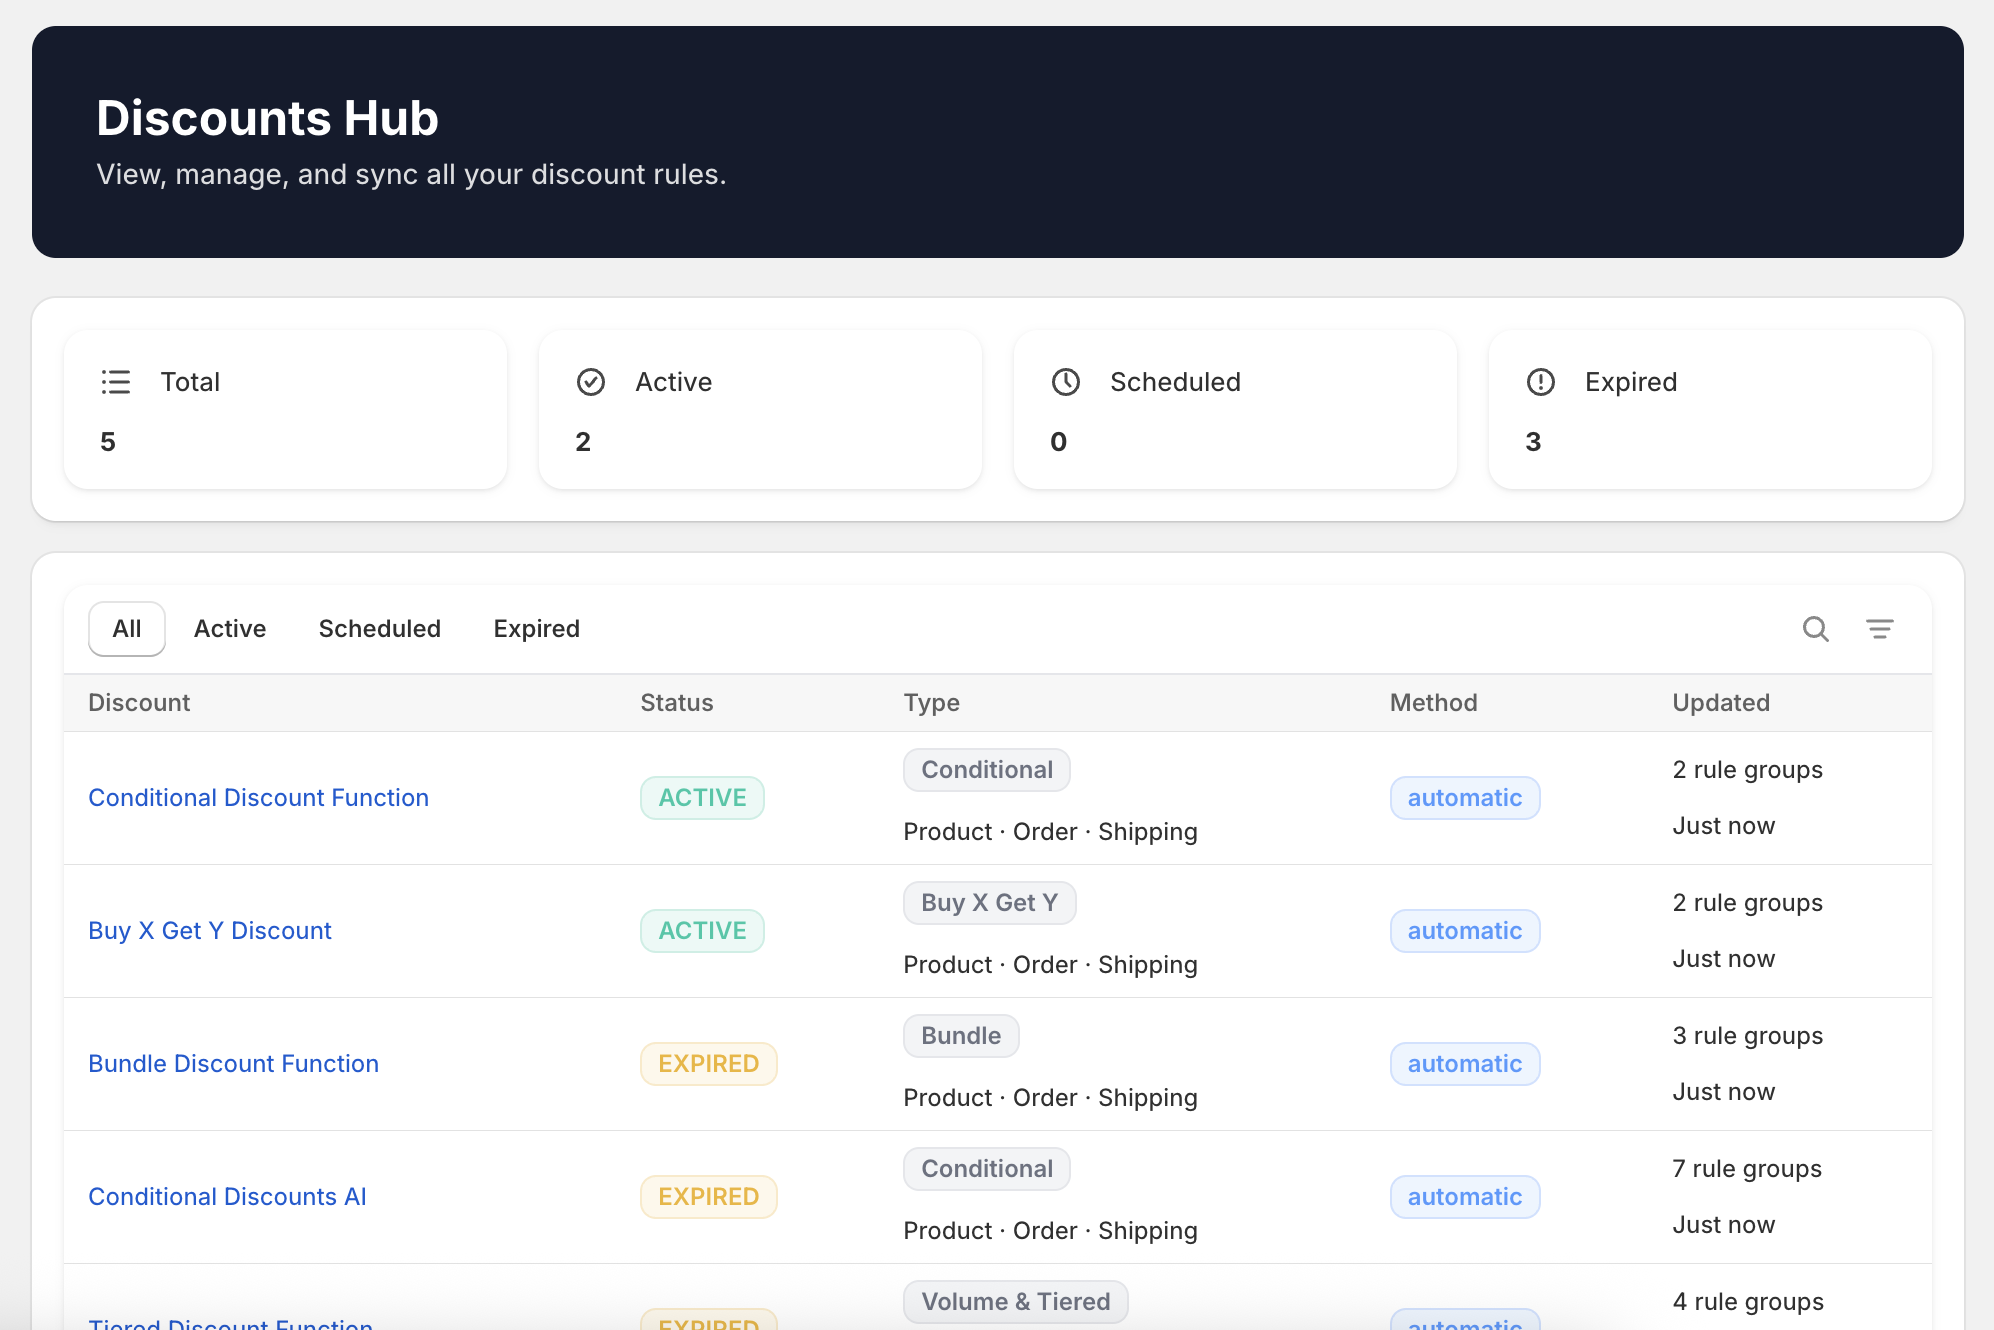Select the All filter tab
This screenshot has width=1994, height=1330.
pyautogui.click(x=126, y=628)
